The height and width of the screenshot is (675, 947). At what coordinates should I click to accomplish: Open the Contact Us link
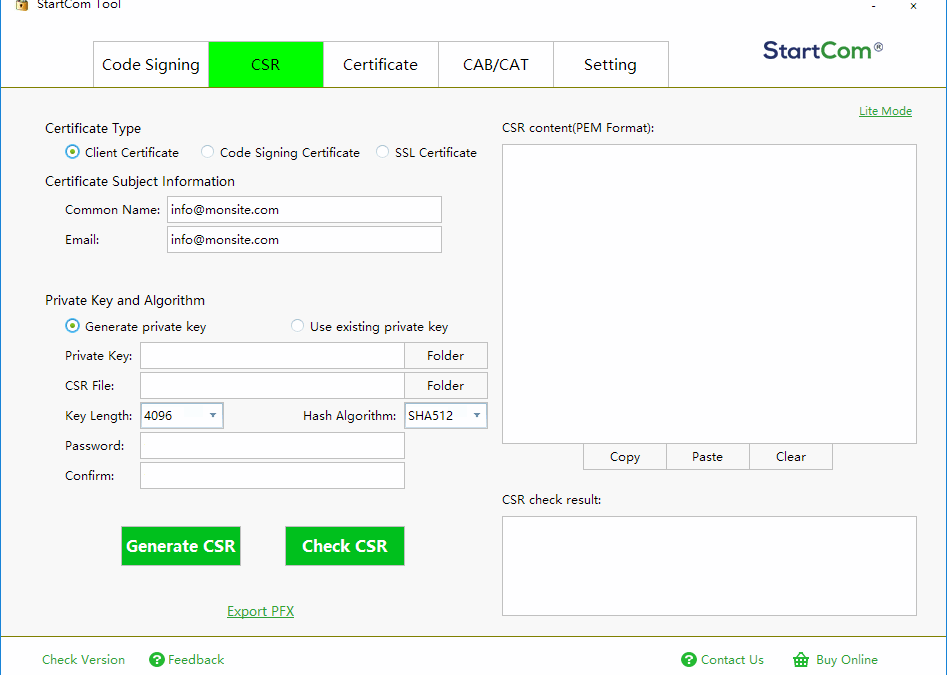pos(732,660)
